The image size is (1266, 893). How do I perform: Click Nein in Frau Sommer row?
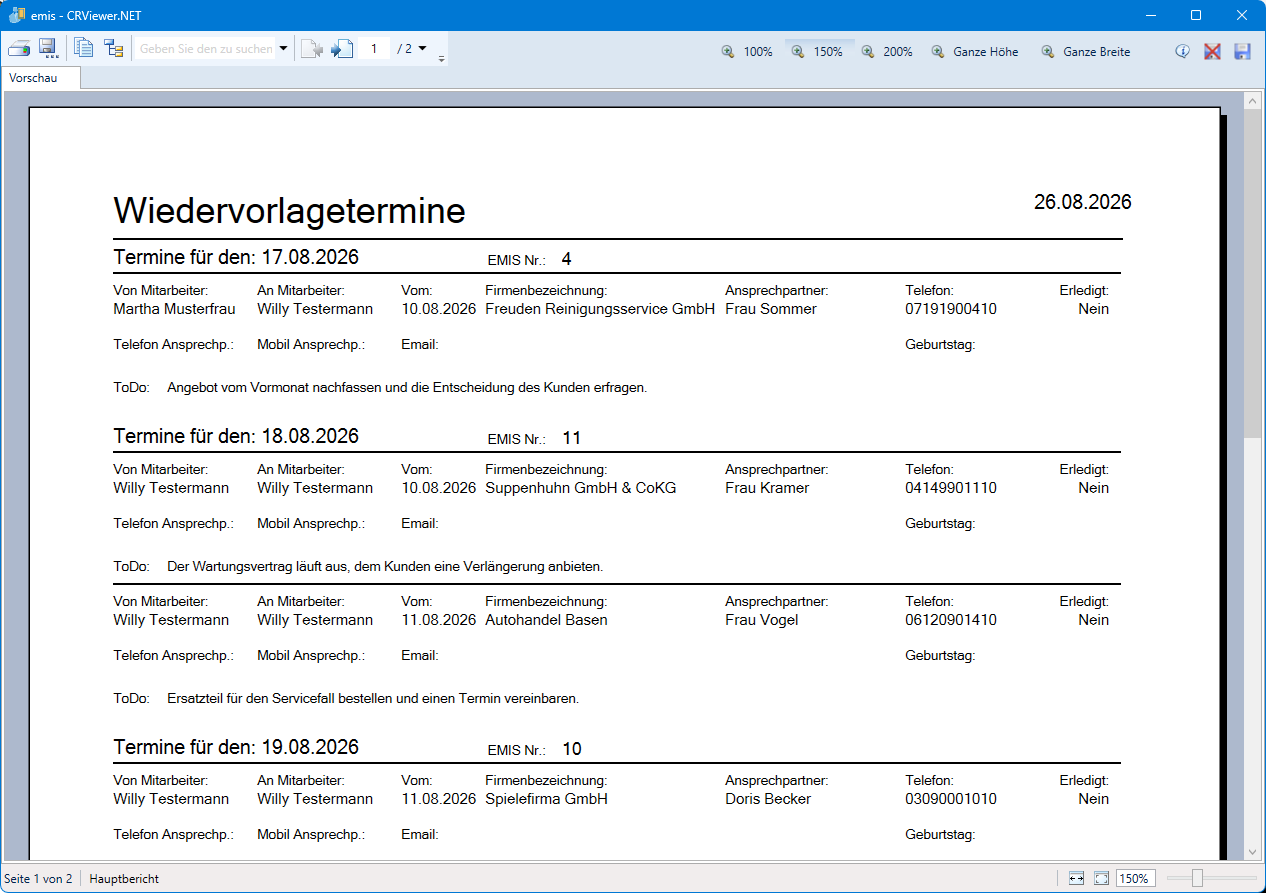[1093, 309]
